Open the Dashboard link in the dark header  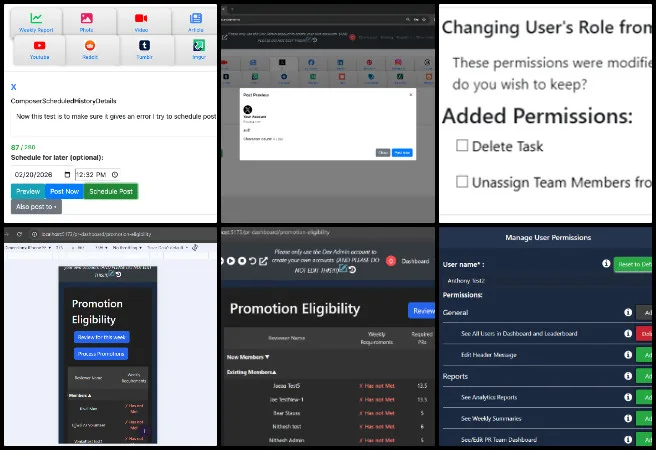point(415,261)
